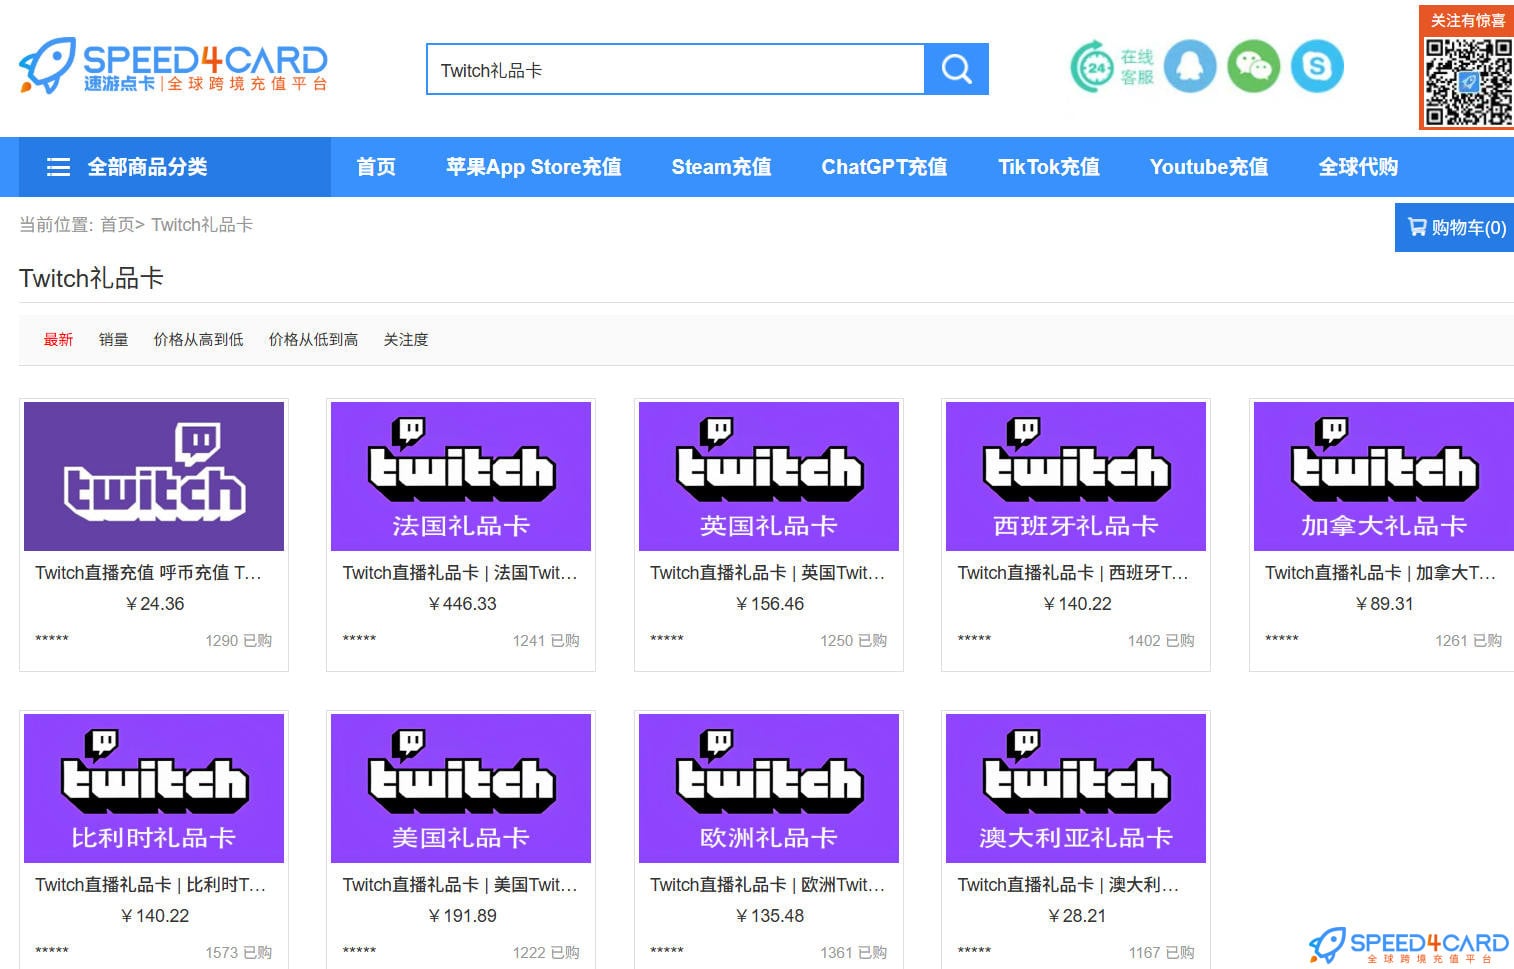Open 苹果App Store充值 nav item

534,167
